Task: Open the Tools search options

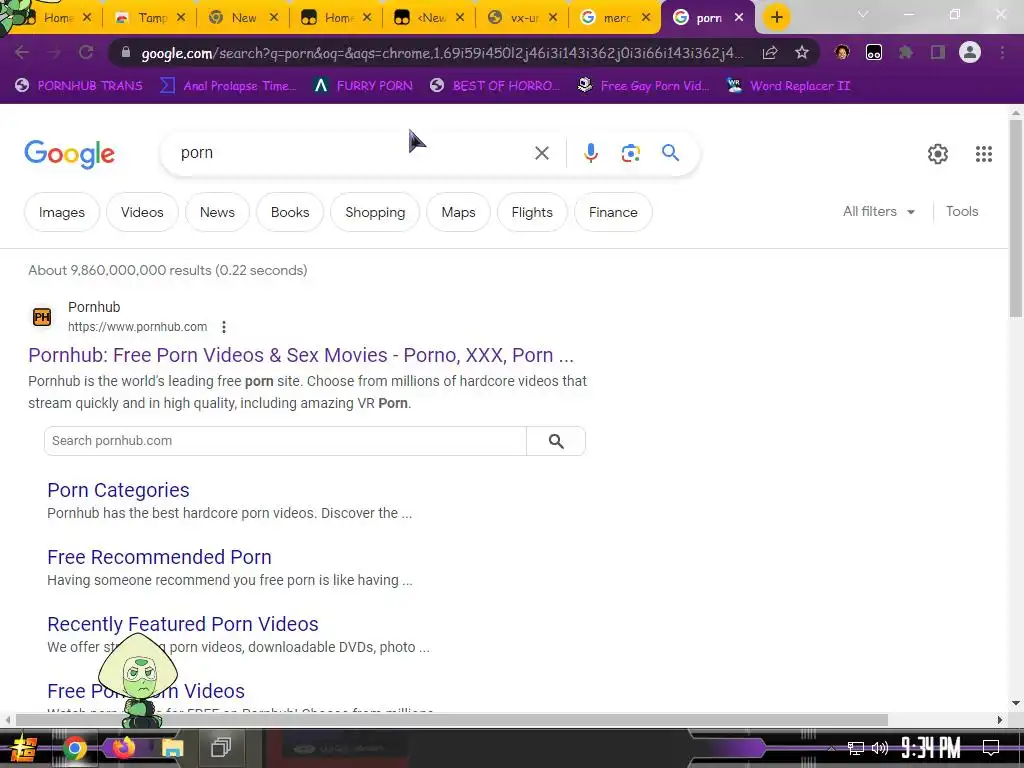Action: coord(961,212)
